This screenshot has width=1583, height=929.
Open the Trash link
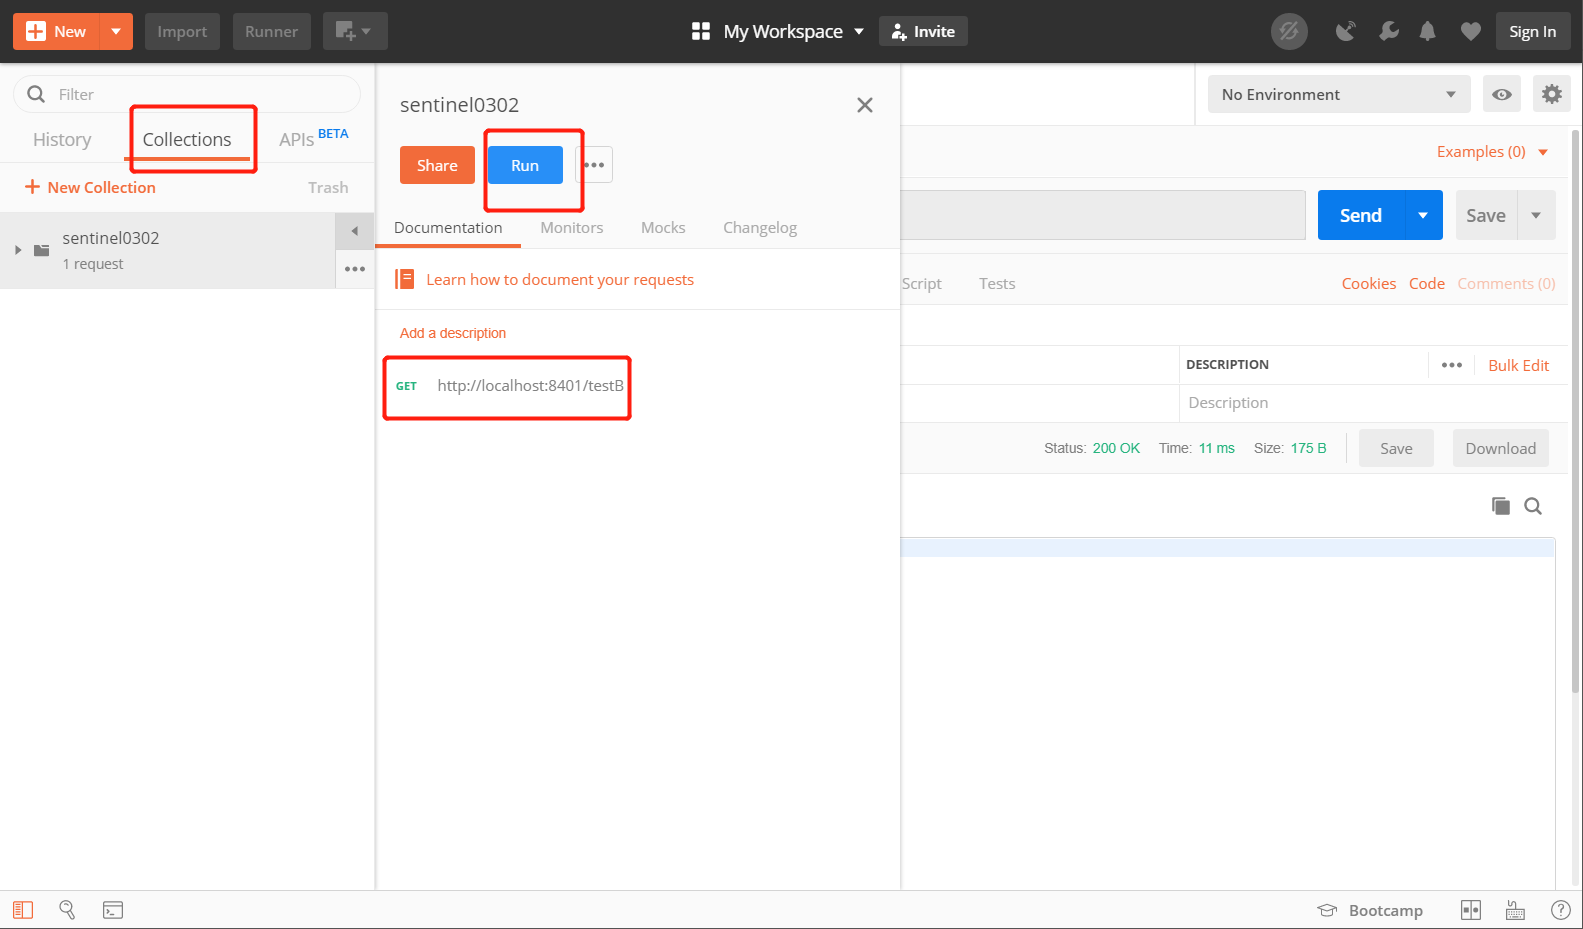click(328, 187)
